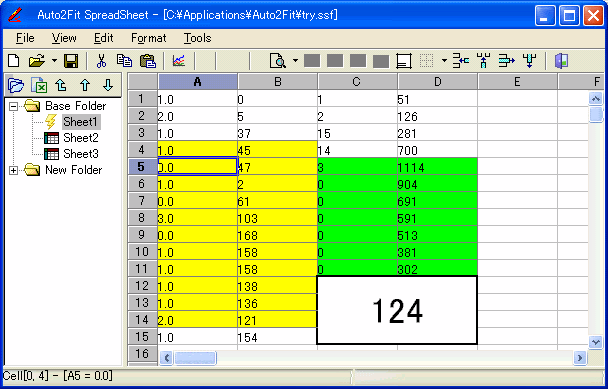The width and height of the screenshot is (608, 389).
Task: Select cell B15 with value 154
Action: (278, 337)
